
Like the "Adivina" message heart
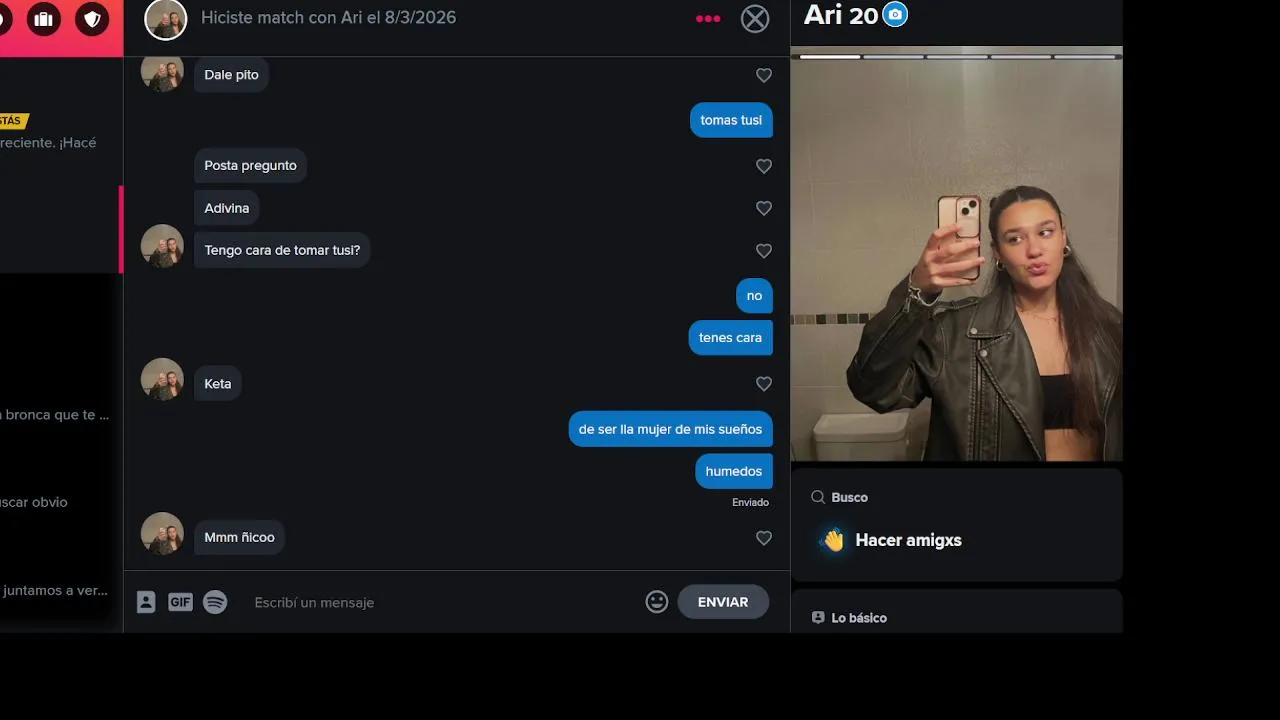[x=764, y=208]
